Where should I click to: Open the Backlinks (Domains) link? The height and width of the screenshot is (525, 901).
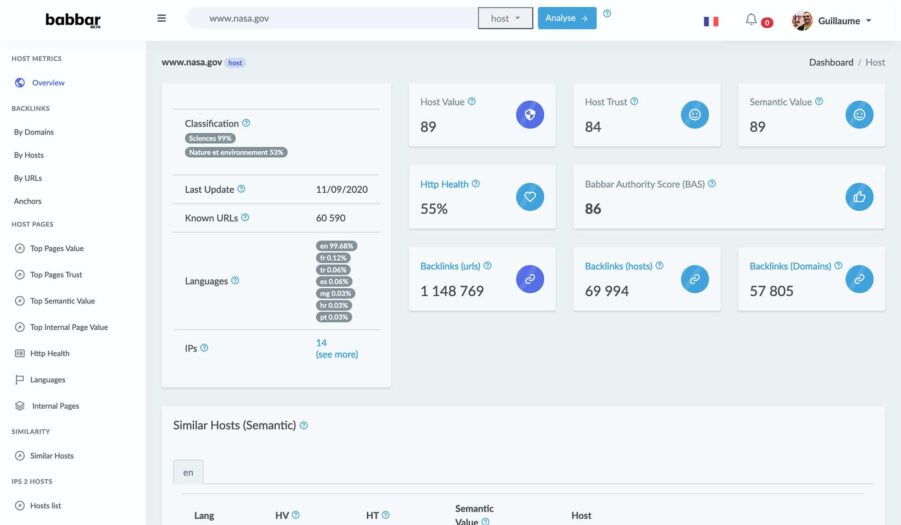(790, 267)
